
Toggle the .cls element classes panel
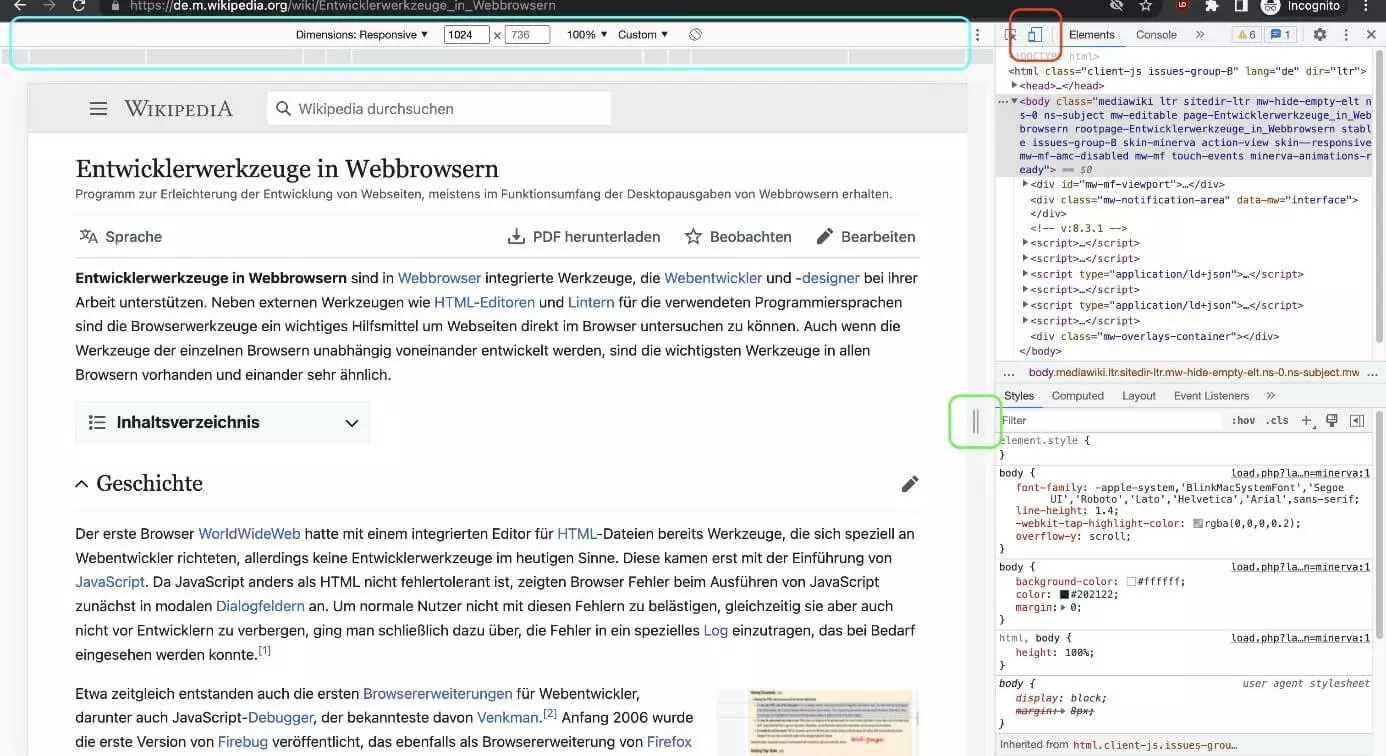pos(1277,421)
